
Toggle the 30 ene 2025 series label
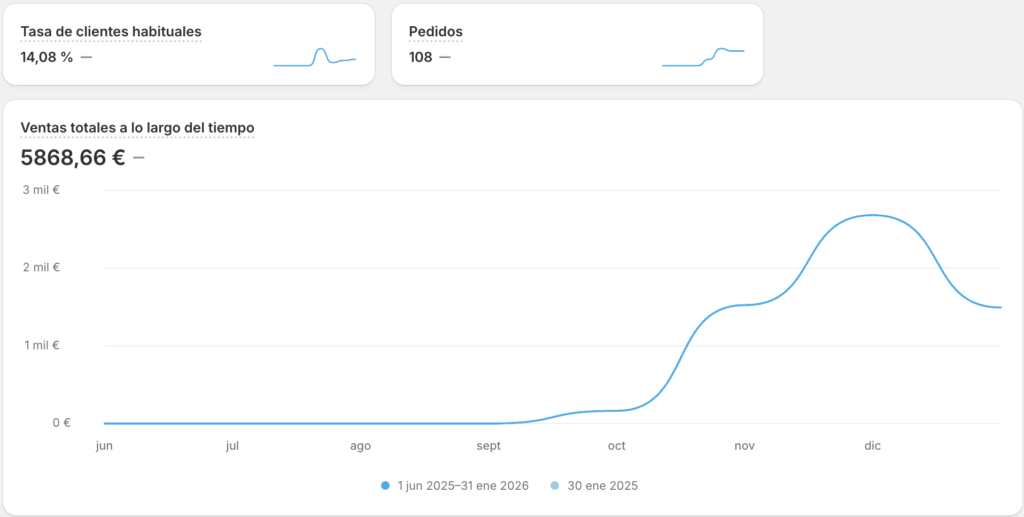point(601,486)
